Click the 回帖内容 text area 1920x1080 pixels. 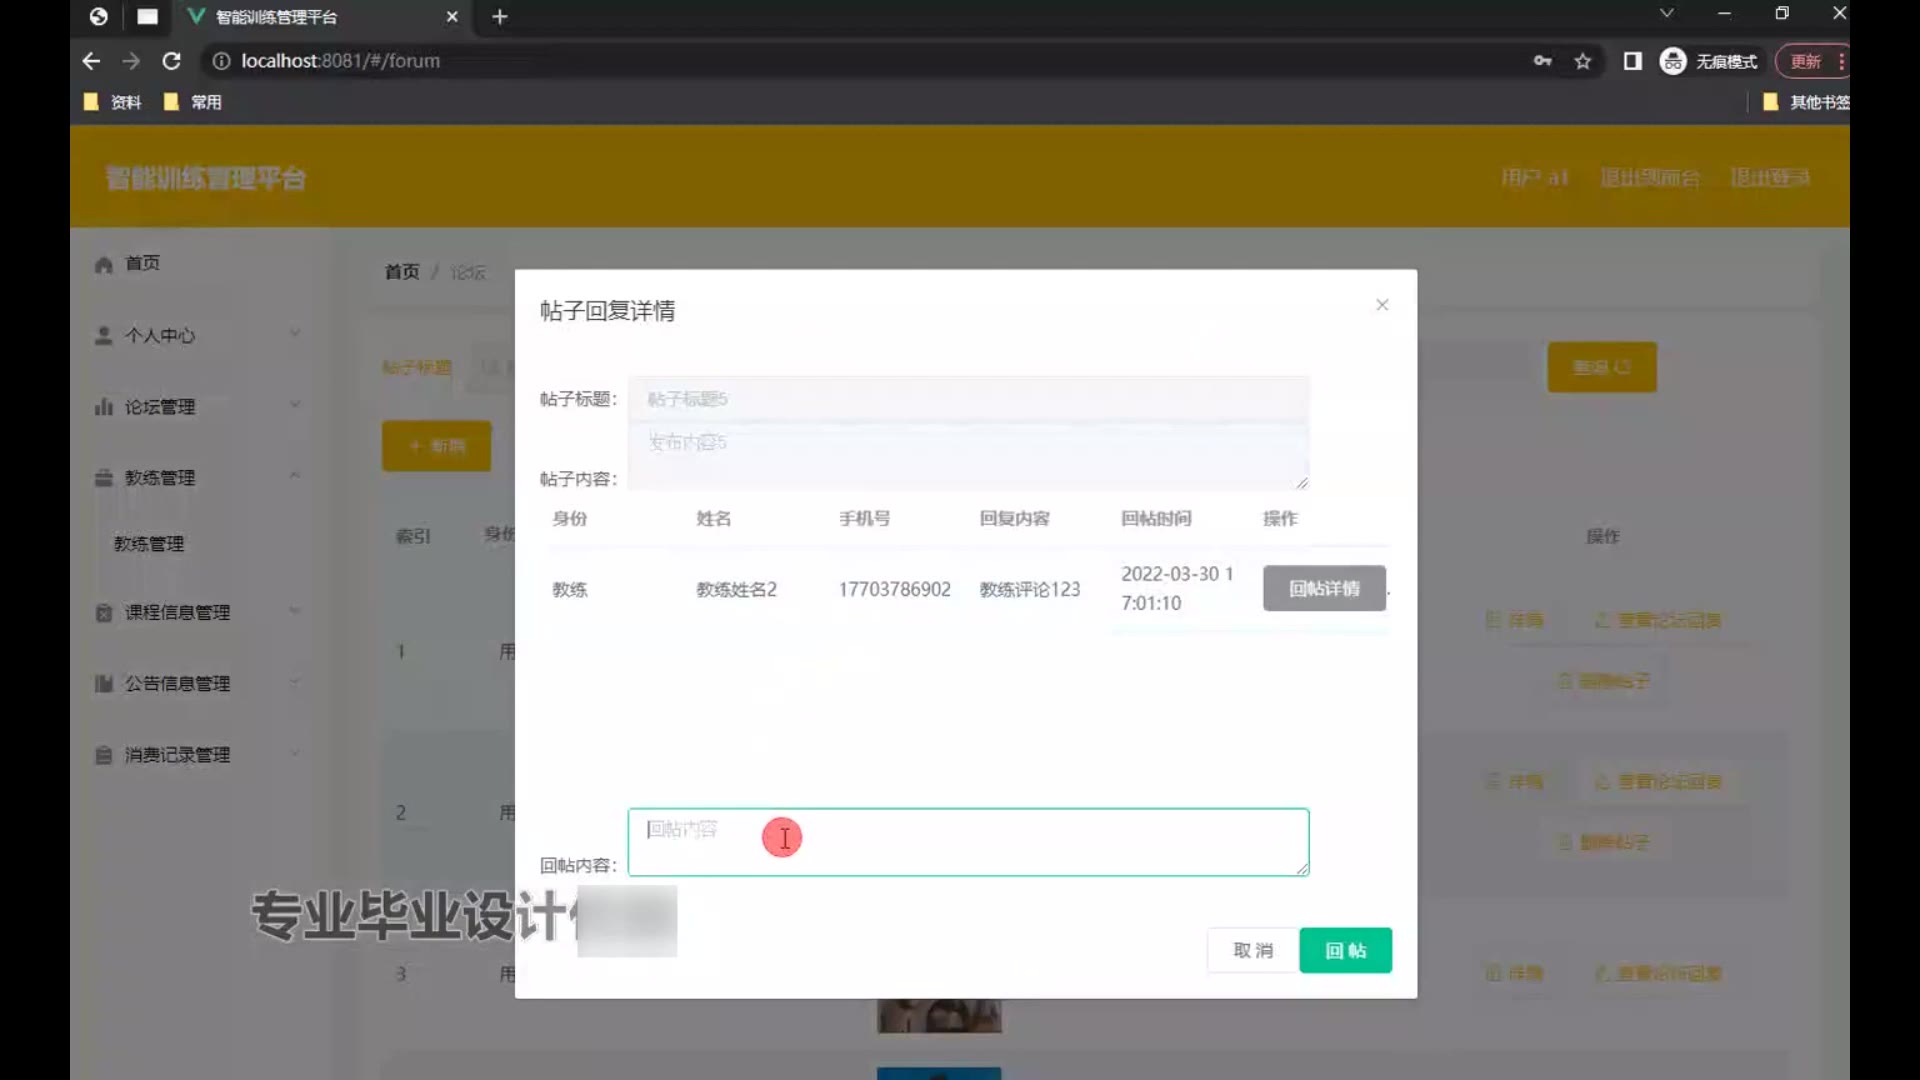coord(967,842)
